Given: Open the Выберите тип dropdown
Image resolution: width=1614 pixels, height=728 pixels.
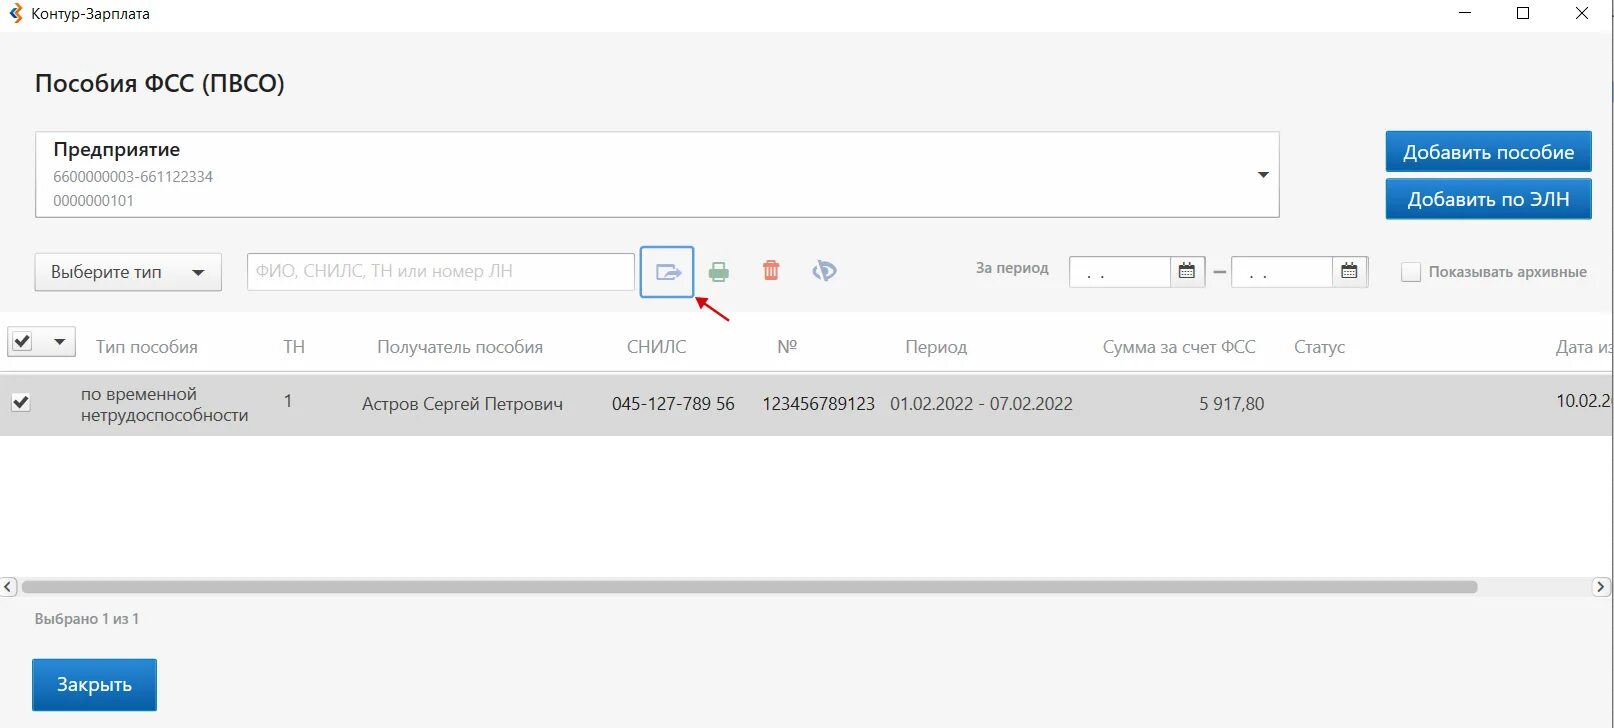Looking at the screenshot, I should [x=128, y=272].
